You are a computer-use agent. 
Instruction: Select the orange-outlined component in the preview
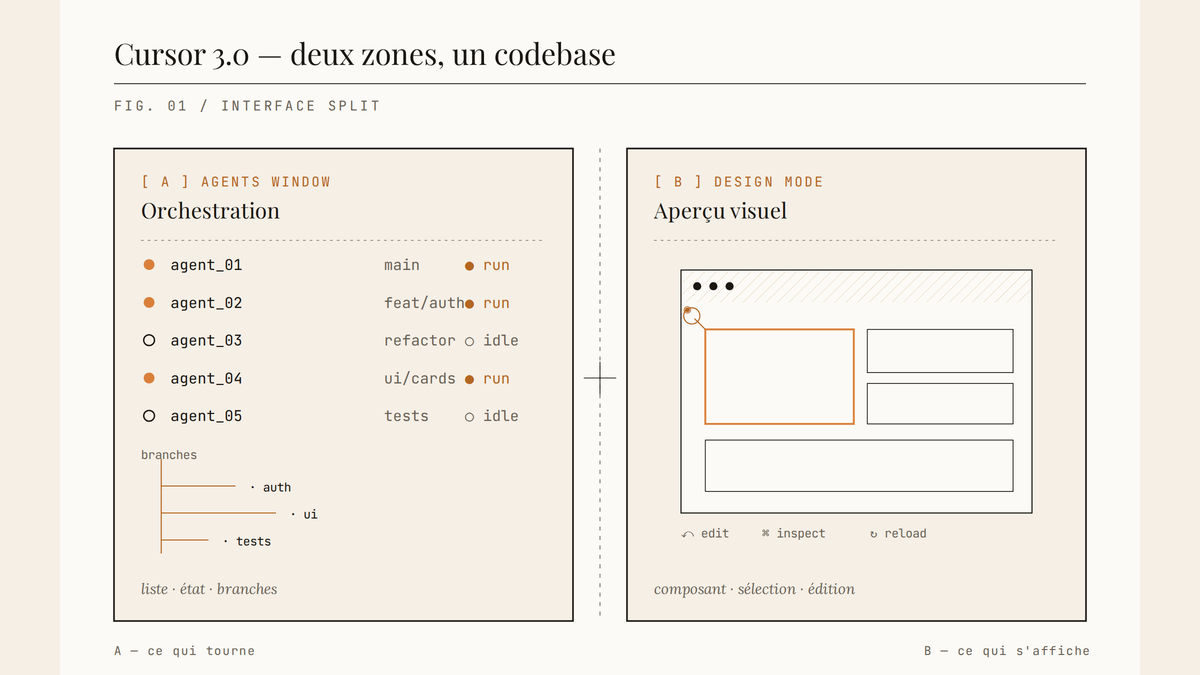(779, 376)
